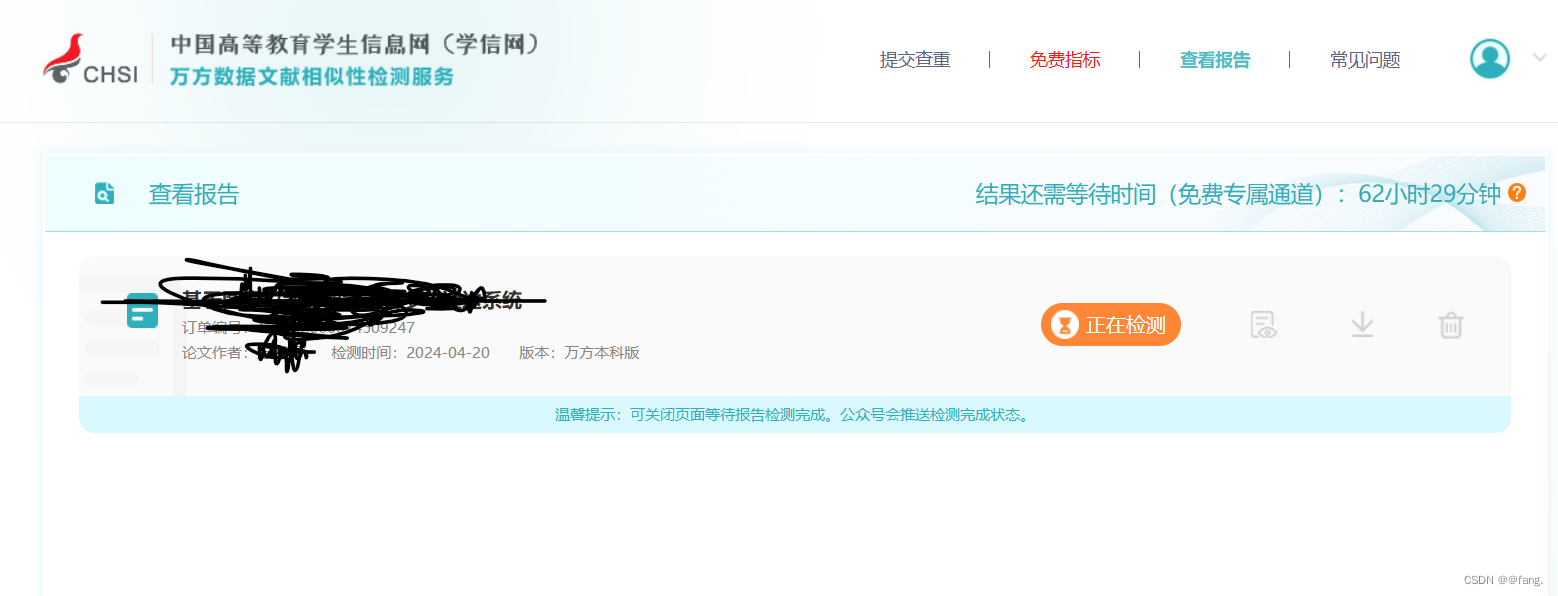This screenshot has width=1558, height=596.
Task: Click 万方数据文献相似性检测服务 title
Action: click(x=312, y=76)
